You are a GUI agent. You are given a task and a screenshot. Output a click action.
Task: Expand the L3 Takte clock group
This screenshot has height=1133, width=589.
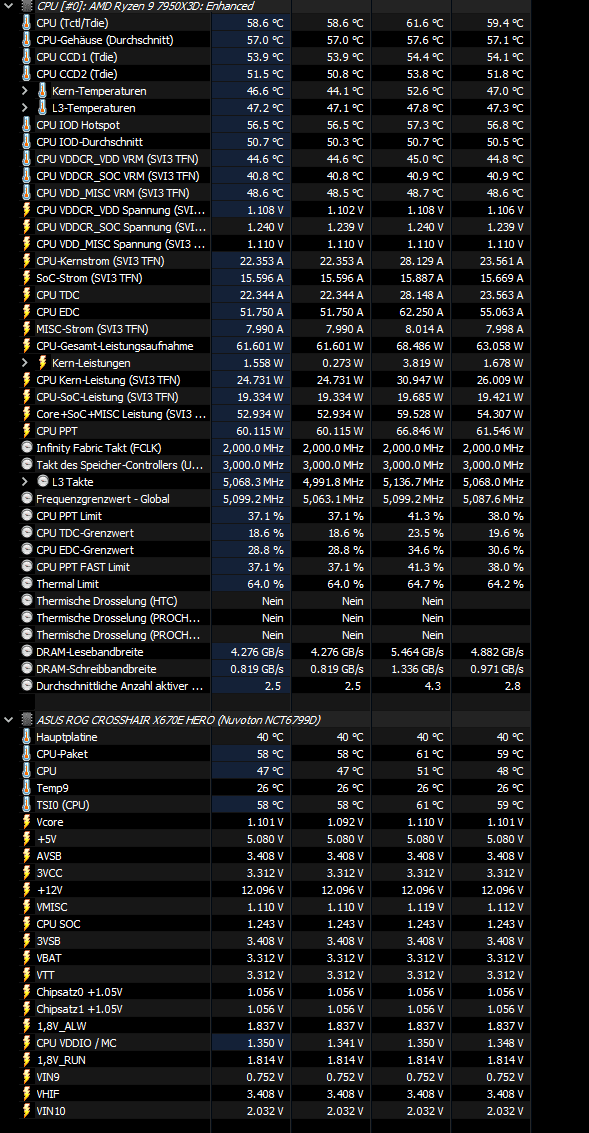pos(25,482)
